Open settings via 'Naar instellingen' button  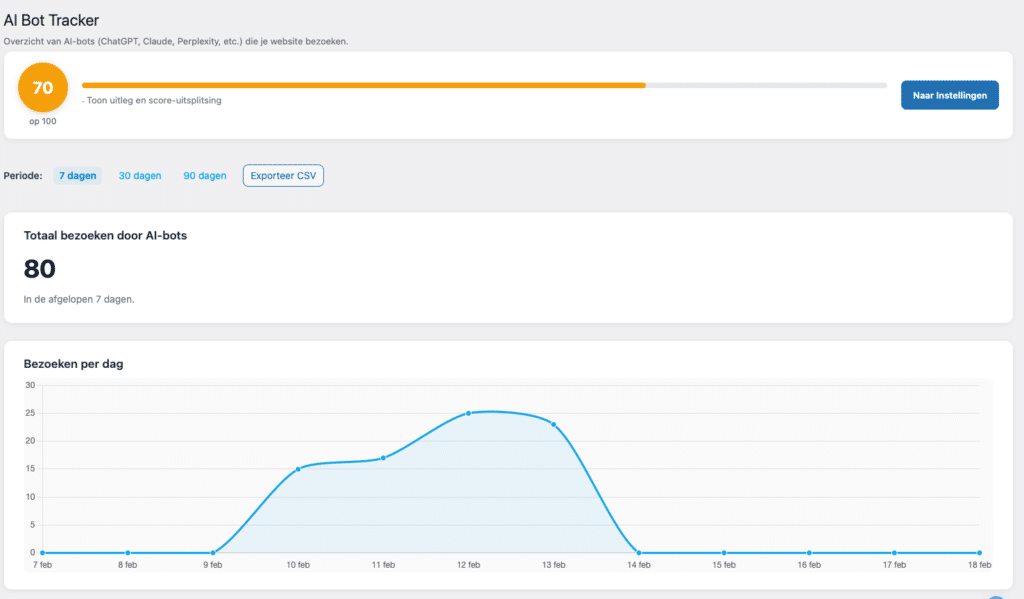[949, 95]
